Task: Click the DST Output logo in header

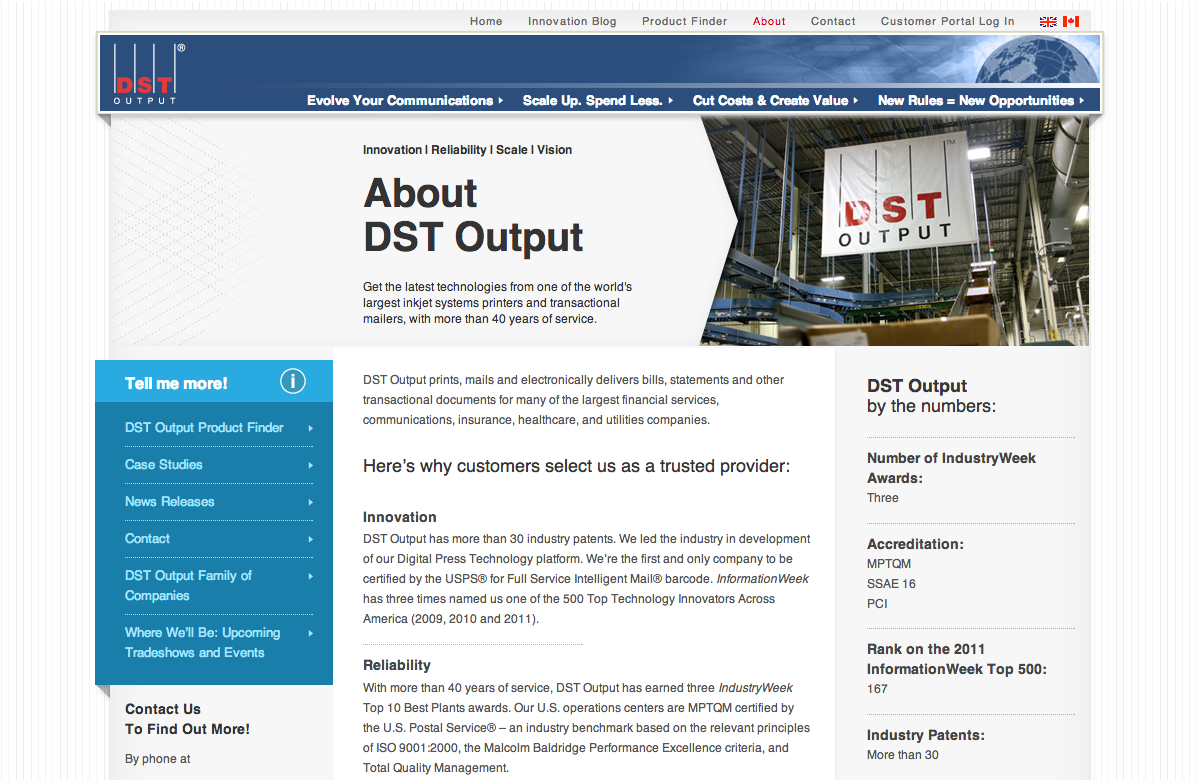Action: coord(147,73)
